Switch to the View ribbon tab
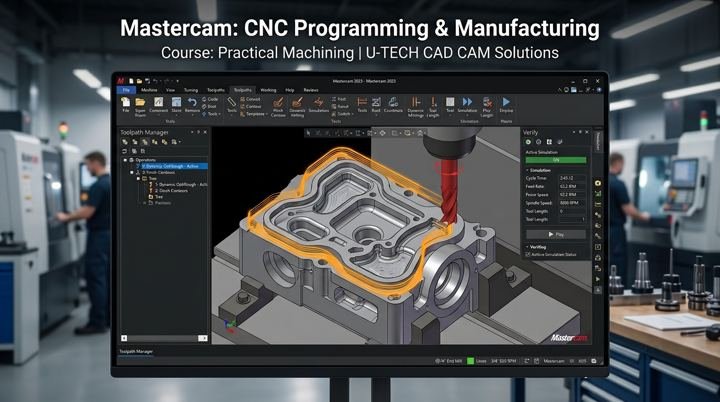The width and height of the screenshot is (720, 402). pos(170,90)
